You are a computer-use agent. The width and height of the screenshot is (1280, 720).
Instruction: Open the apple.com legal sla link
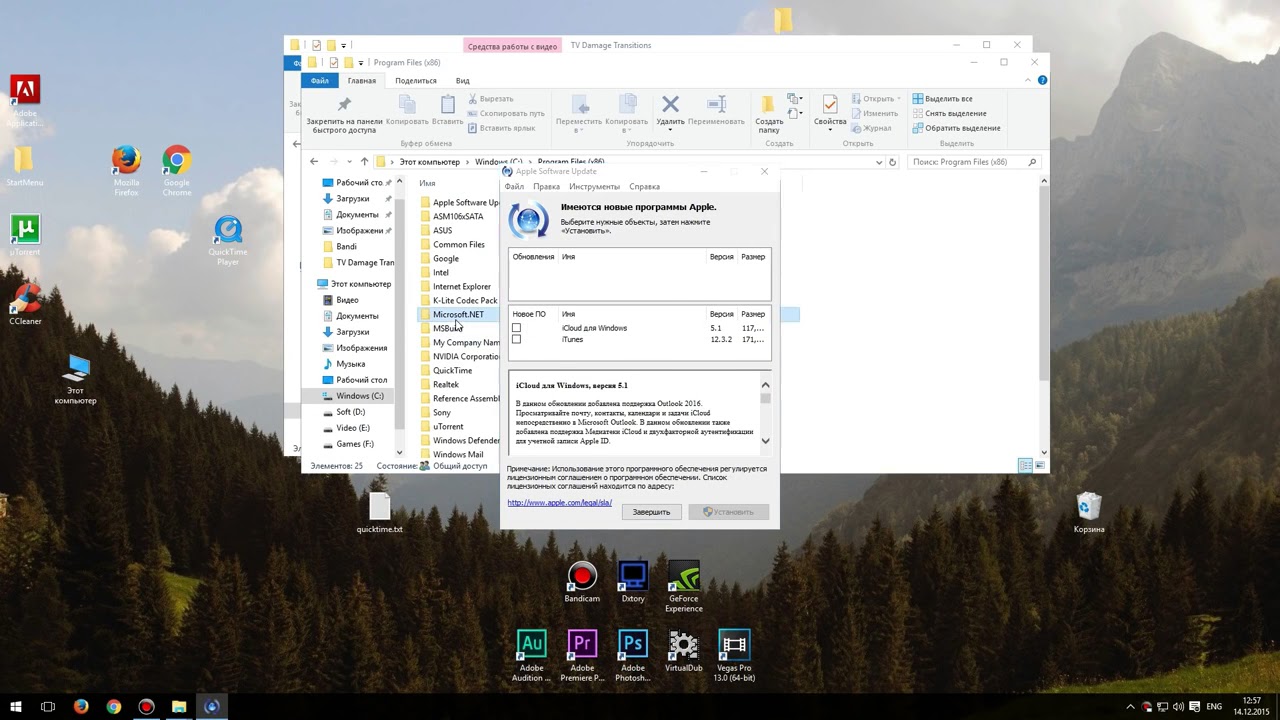click(559, 503)
